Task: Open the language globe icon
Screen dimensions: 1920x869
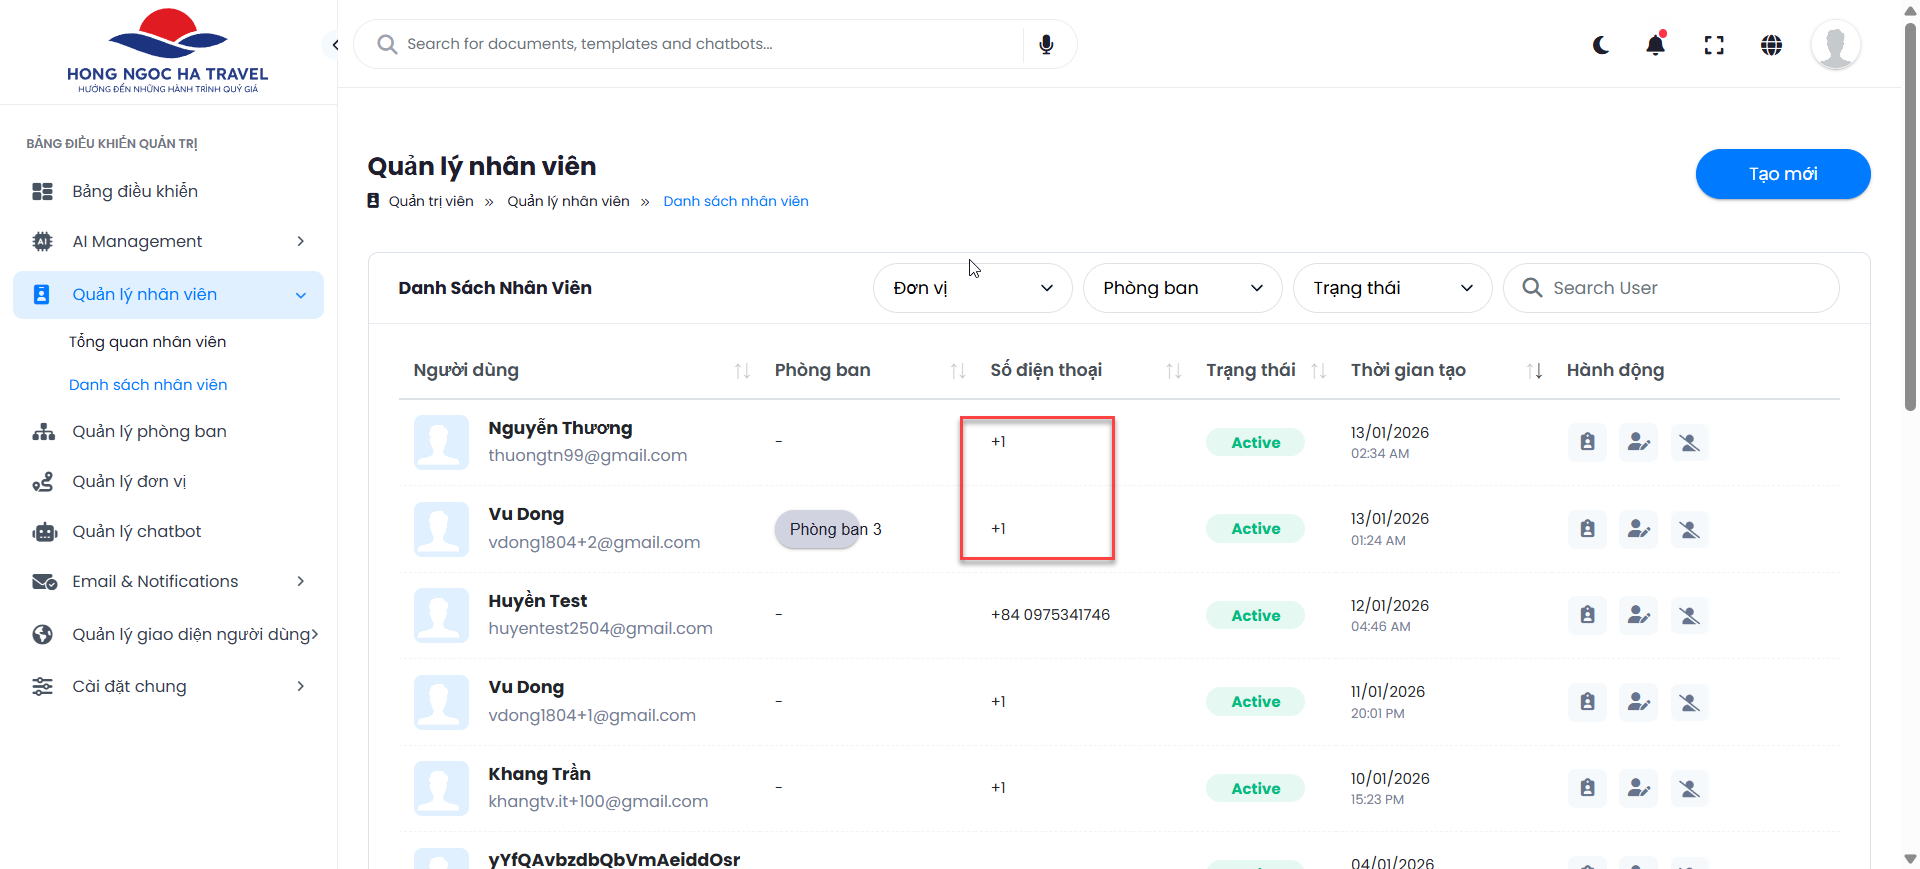Action: pos(1771,45)
